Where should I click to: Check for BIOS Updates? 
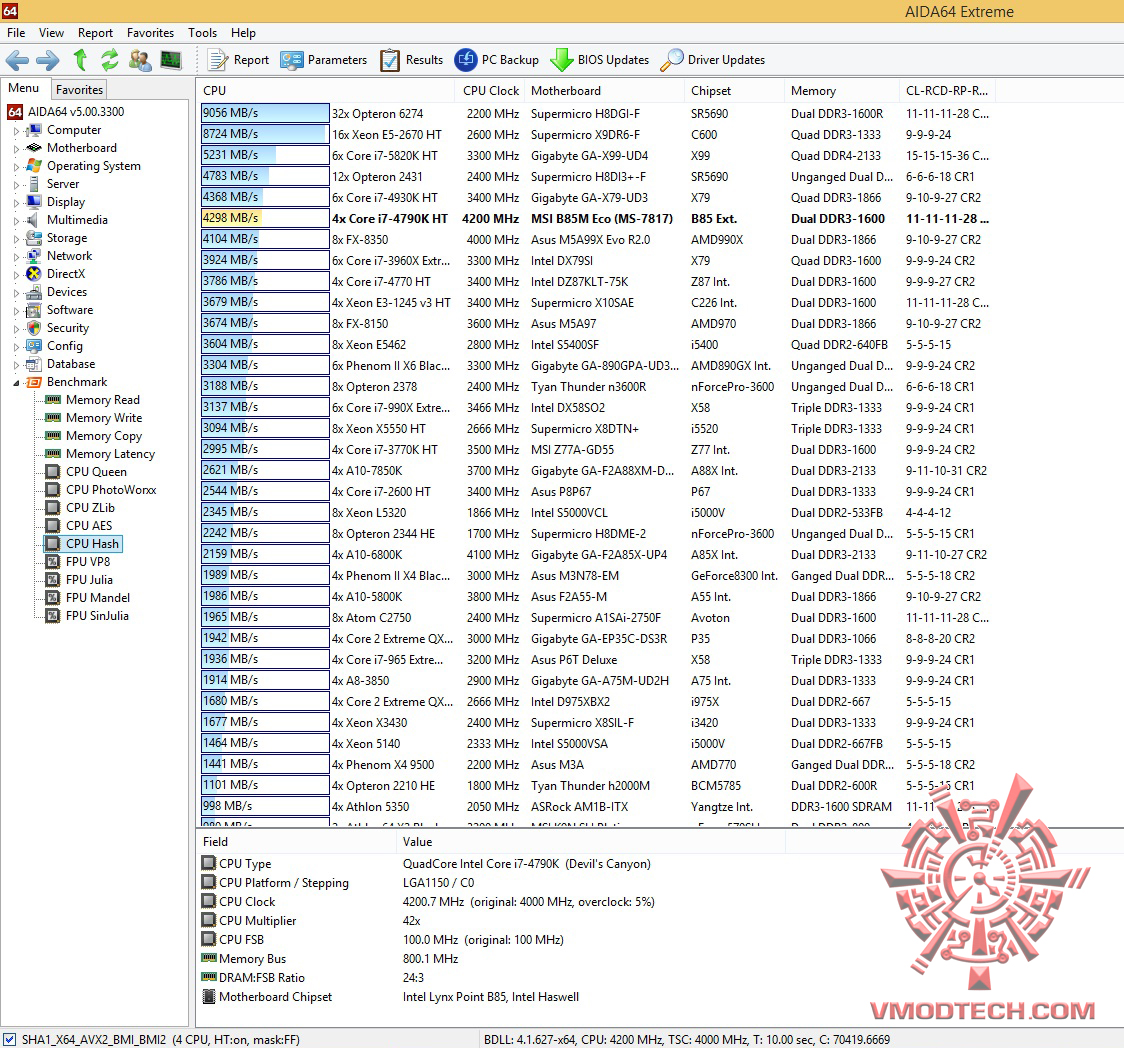tap(600, 60)
